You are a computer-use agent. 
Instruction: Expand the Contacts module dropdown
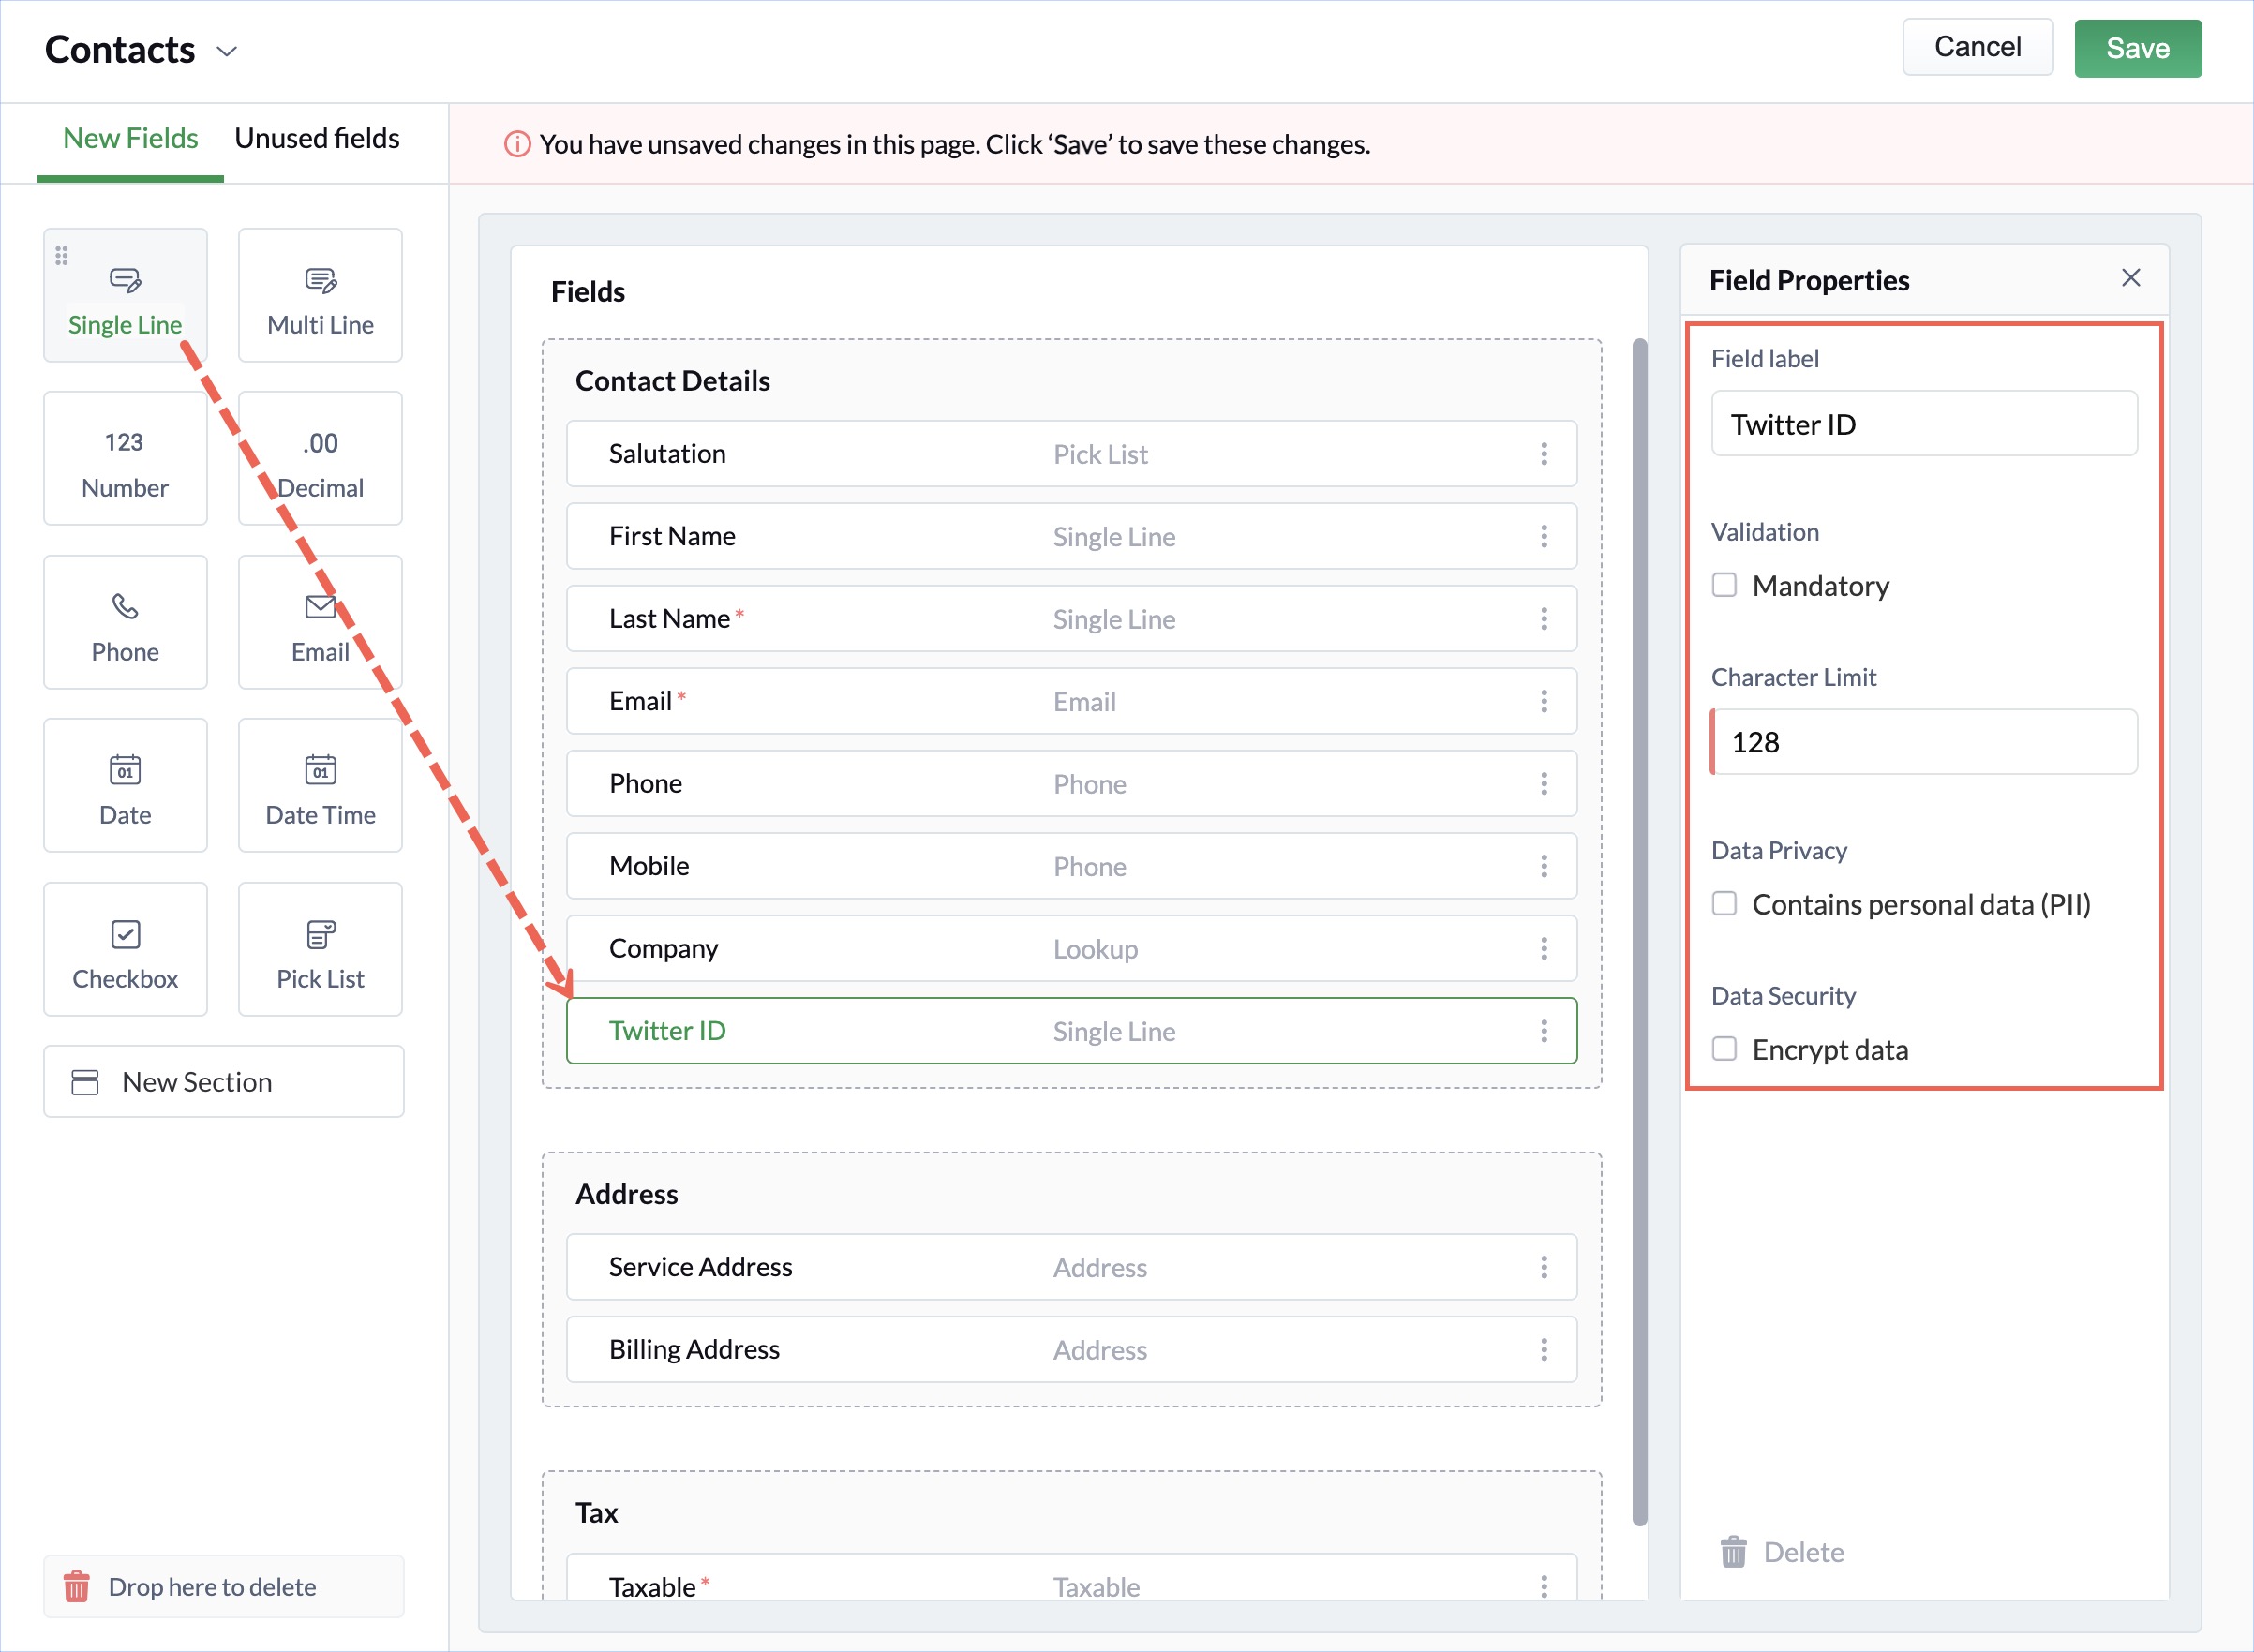(x=227, y=51)
